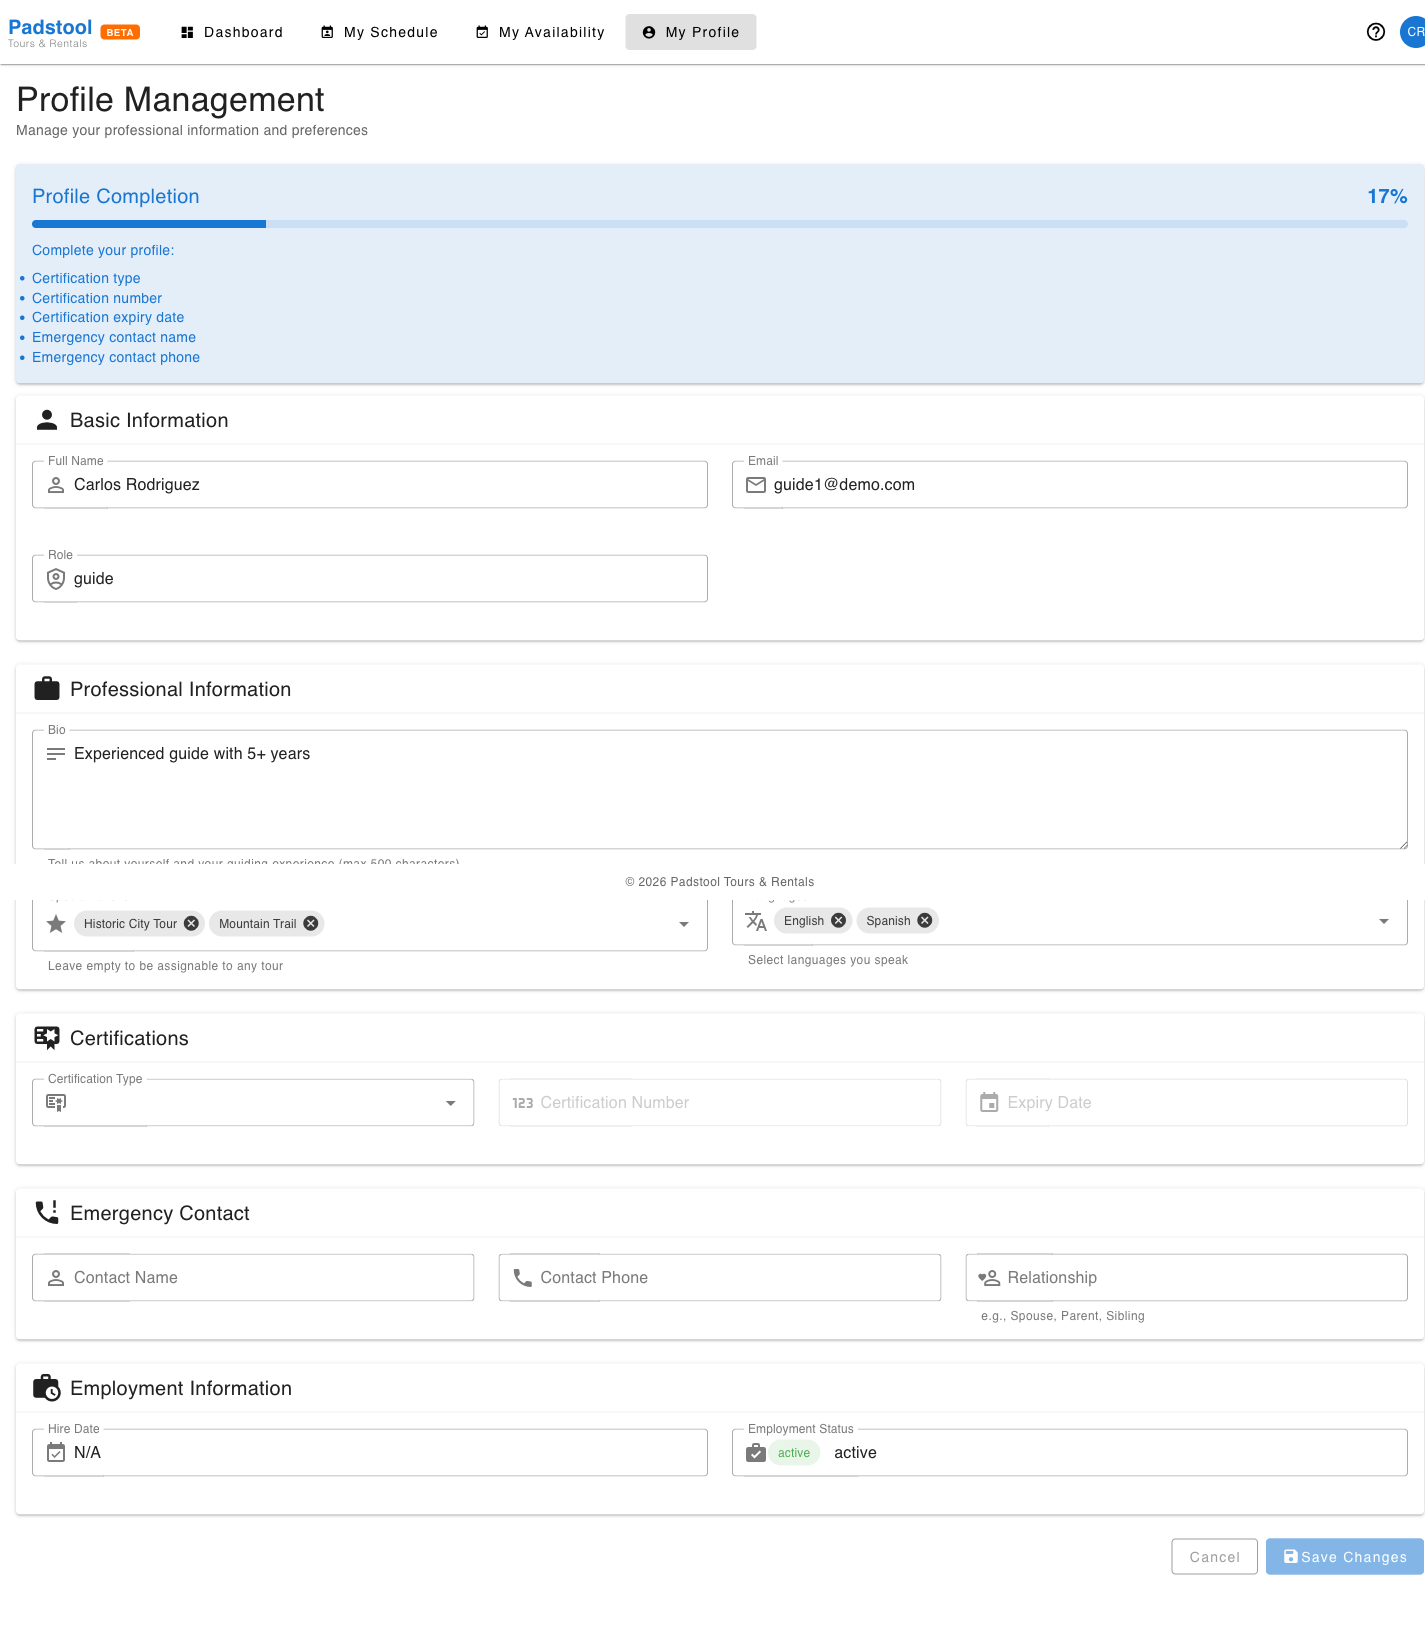Open the help question mark icon

(1376, 32)
